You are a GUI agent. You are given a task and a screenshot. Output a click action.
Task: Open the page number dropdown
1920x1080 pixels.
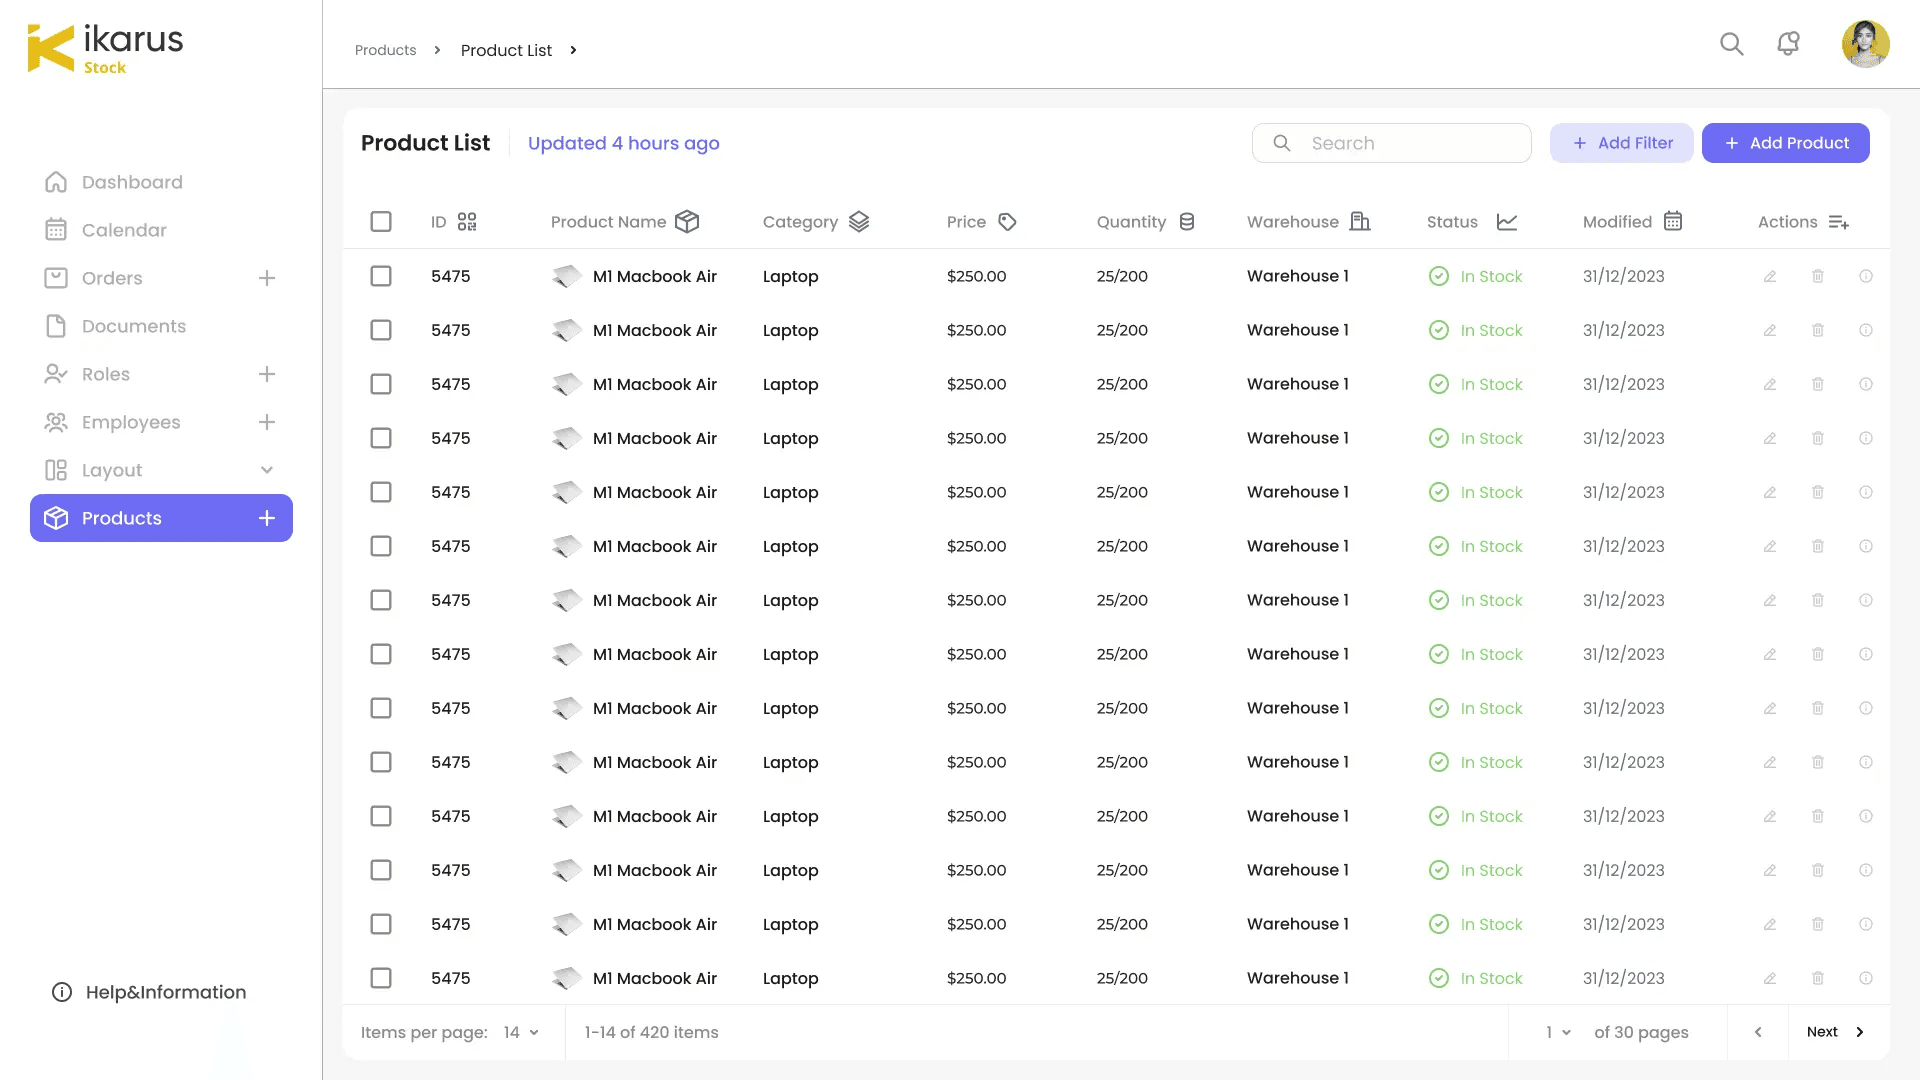click(1558, 1032)
